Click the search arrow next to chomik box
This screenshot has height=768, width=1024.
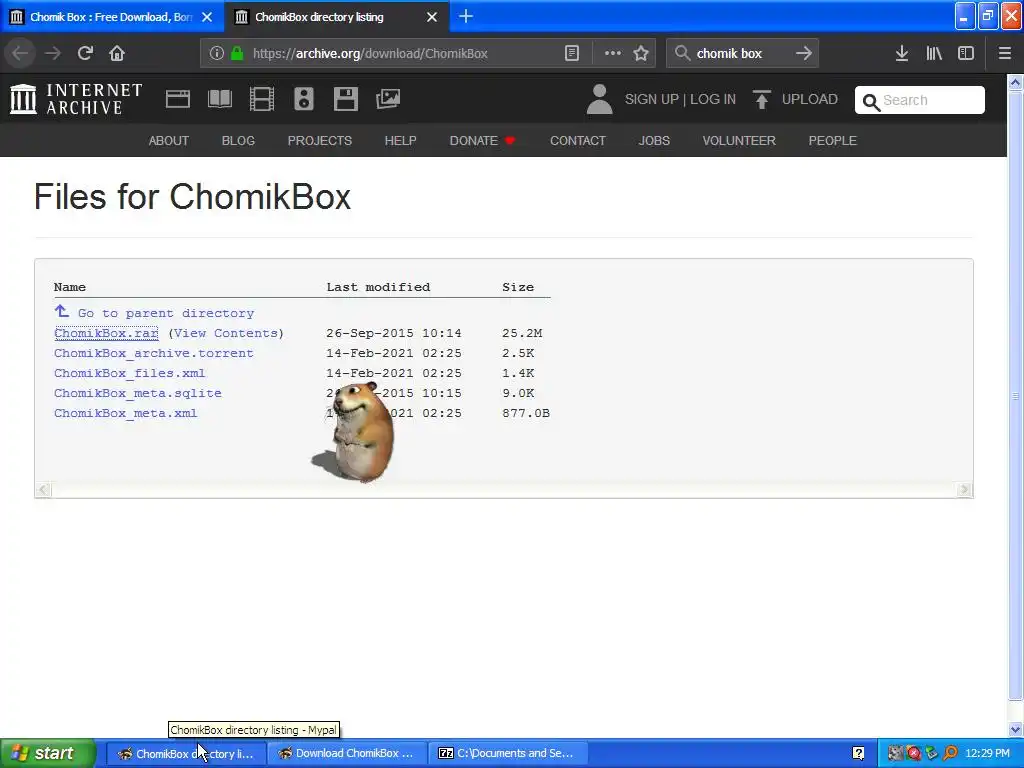[x=803, y=53]
